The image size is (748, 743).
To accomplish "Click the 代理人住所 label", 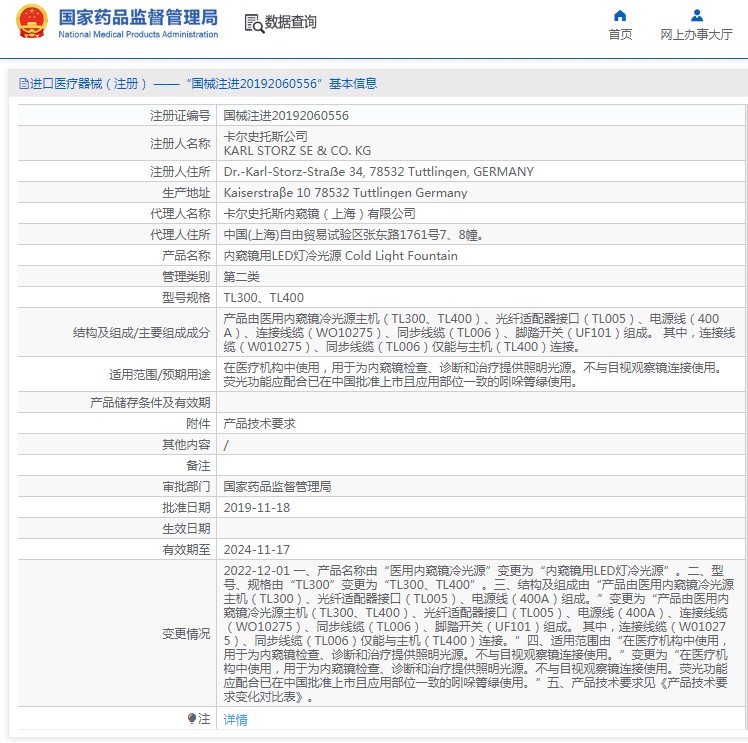I will [180, 235].
